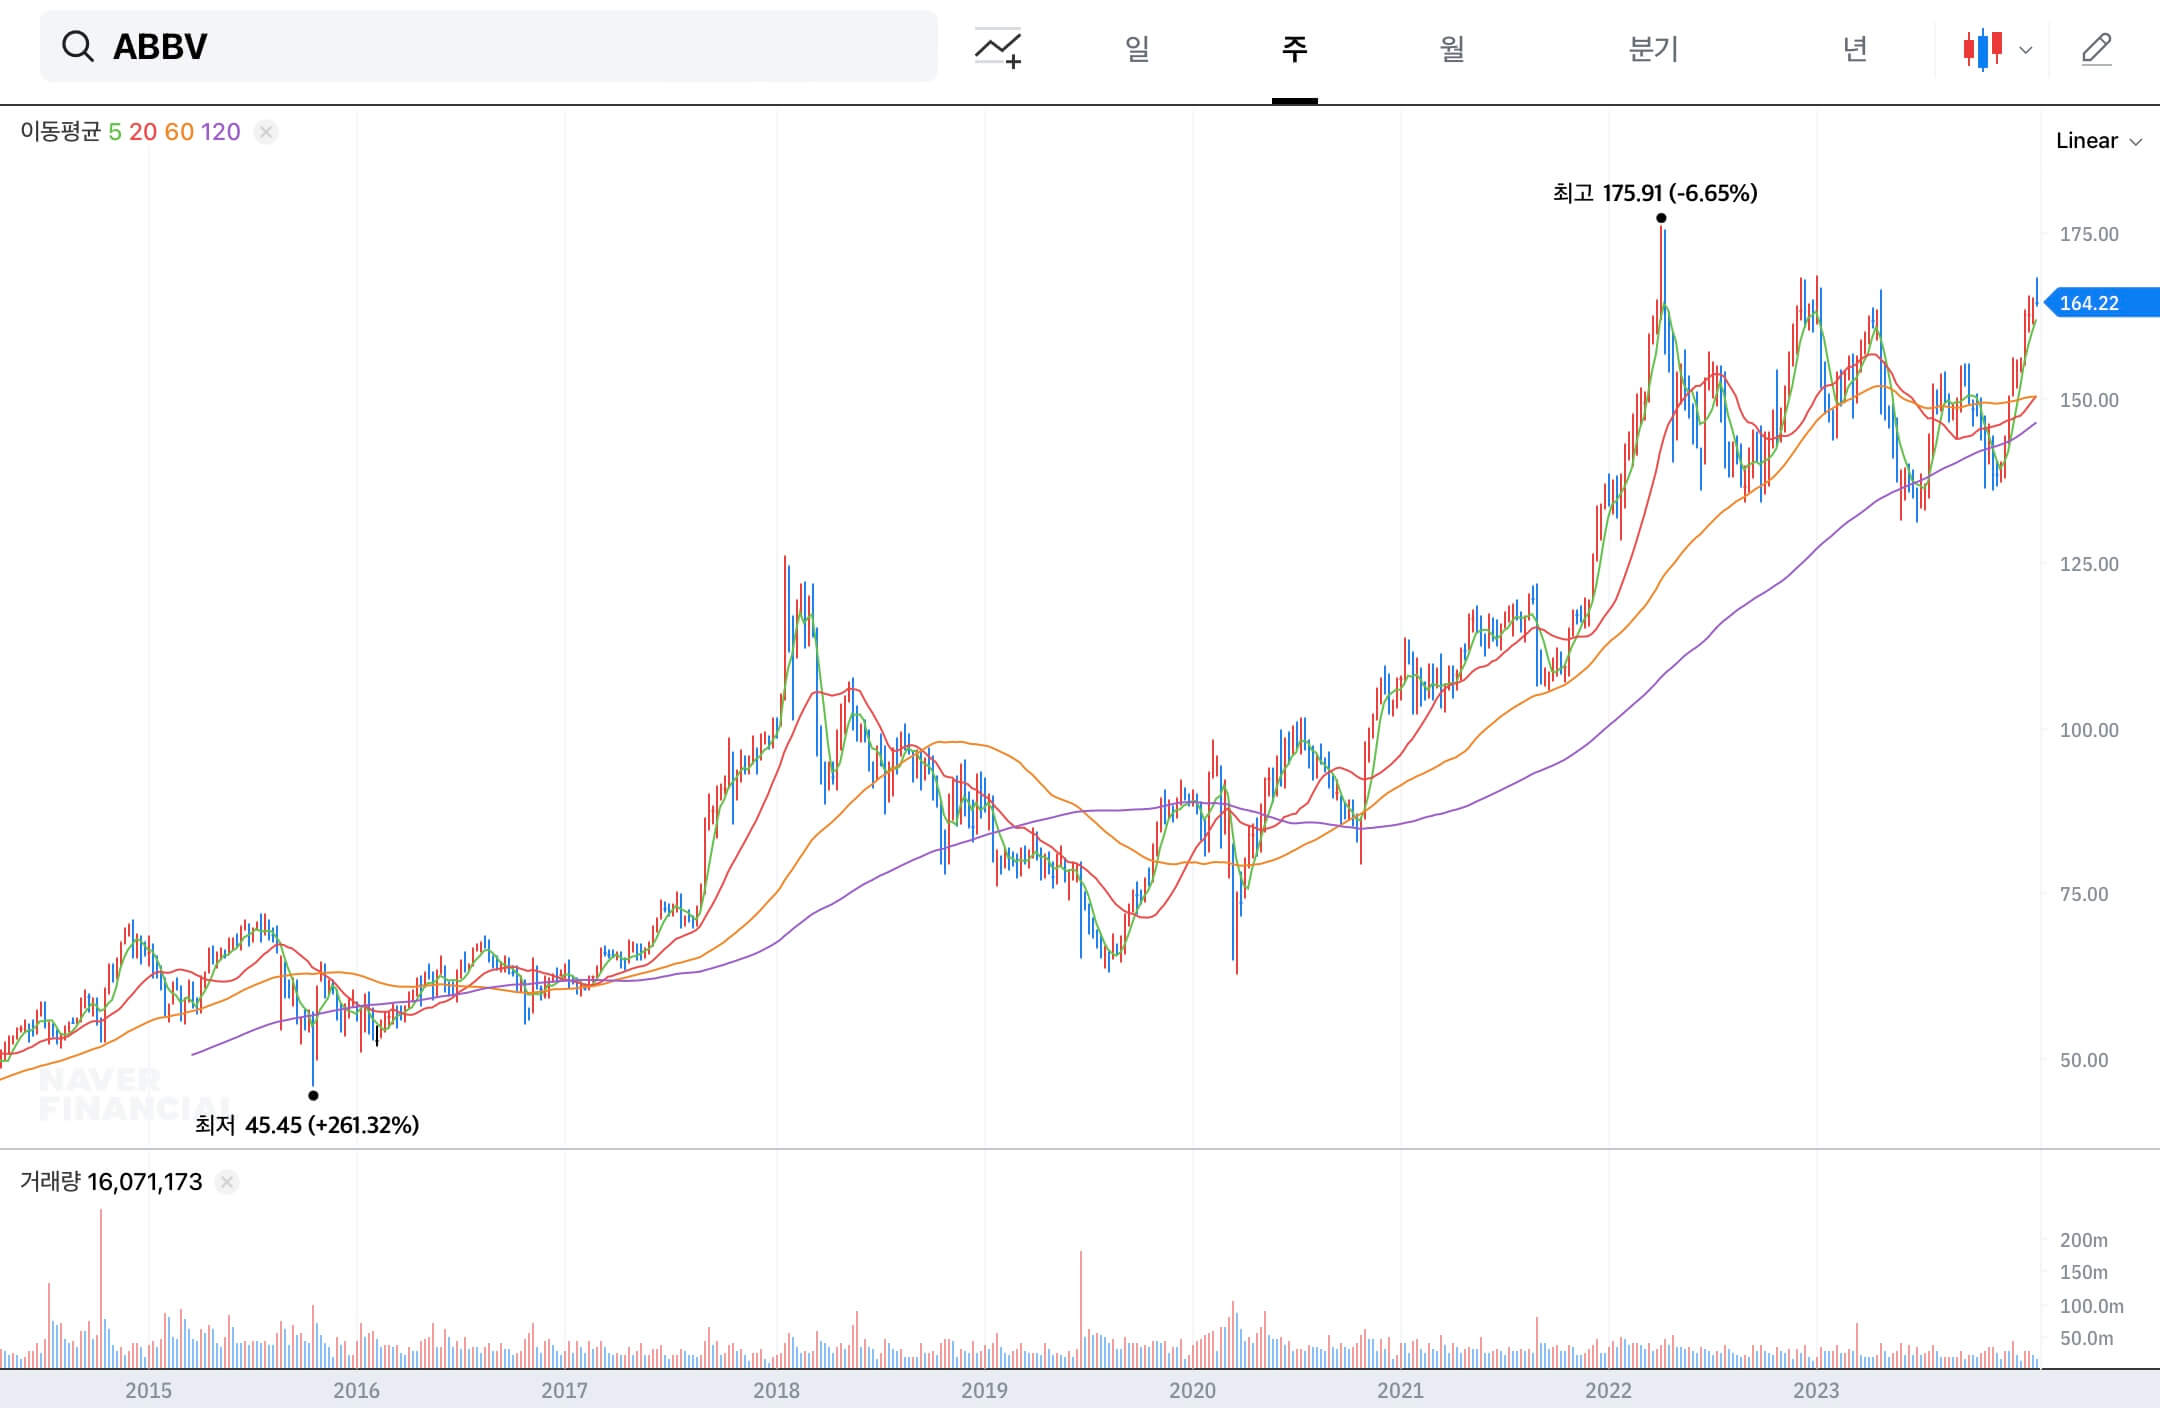This screenshot has width=2160, height=1408.
Task: Switch to the 일 daily tab
Action: (1138, 47)
